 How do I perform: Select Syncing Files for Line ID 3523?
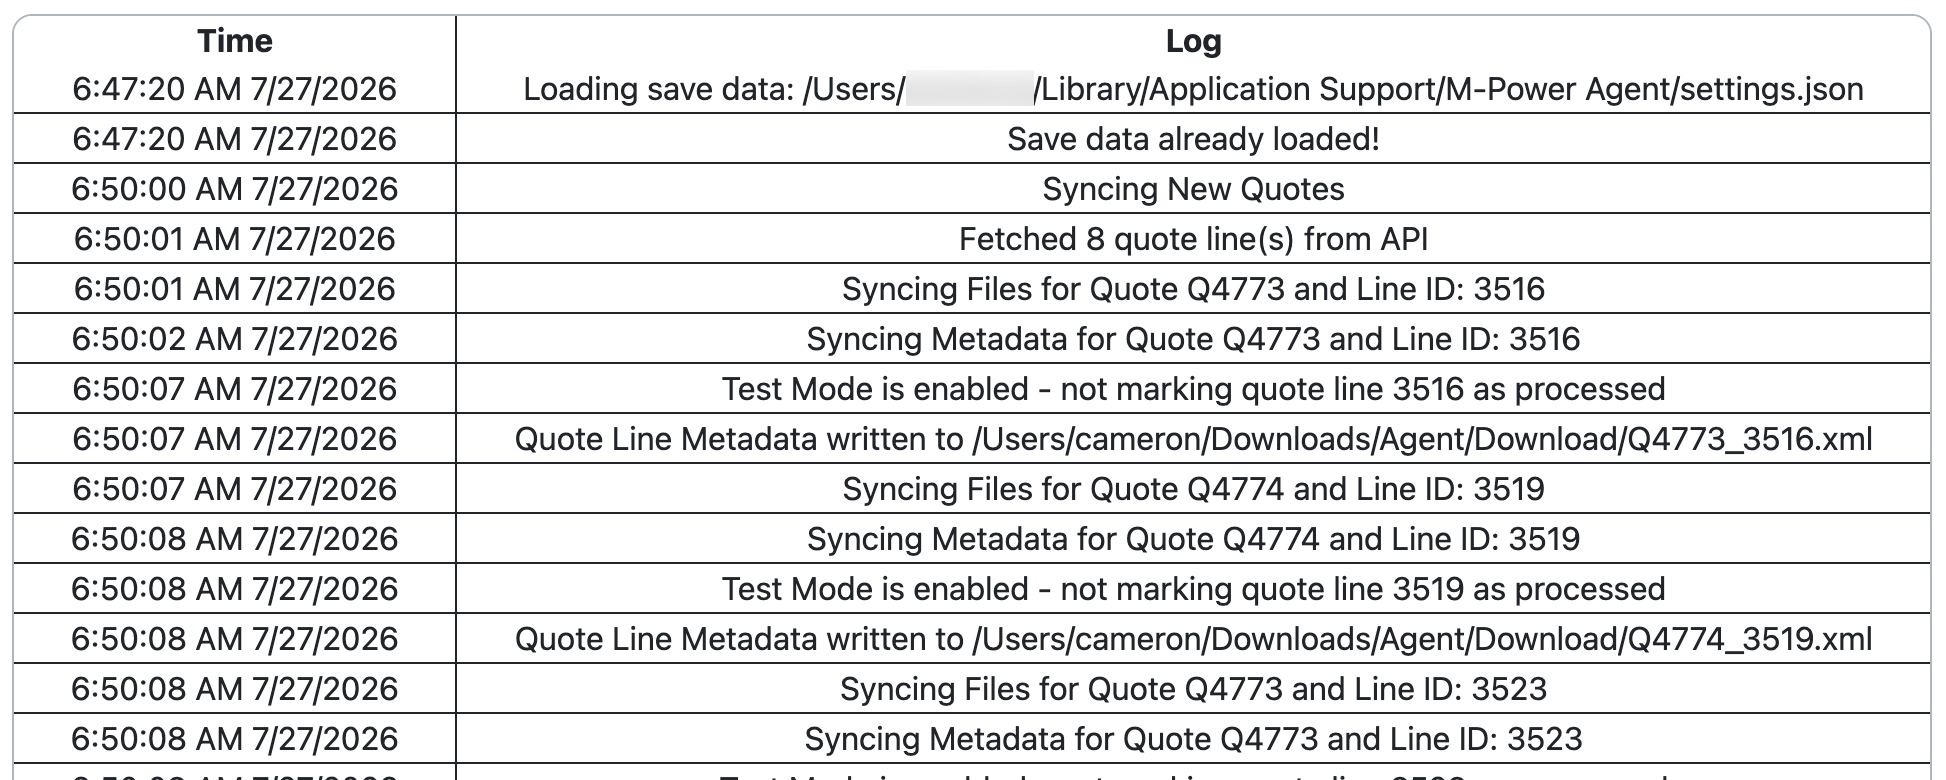[1193, 689]
